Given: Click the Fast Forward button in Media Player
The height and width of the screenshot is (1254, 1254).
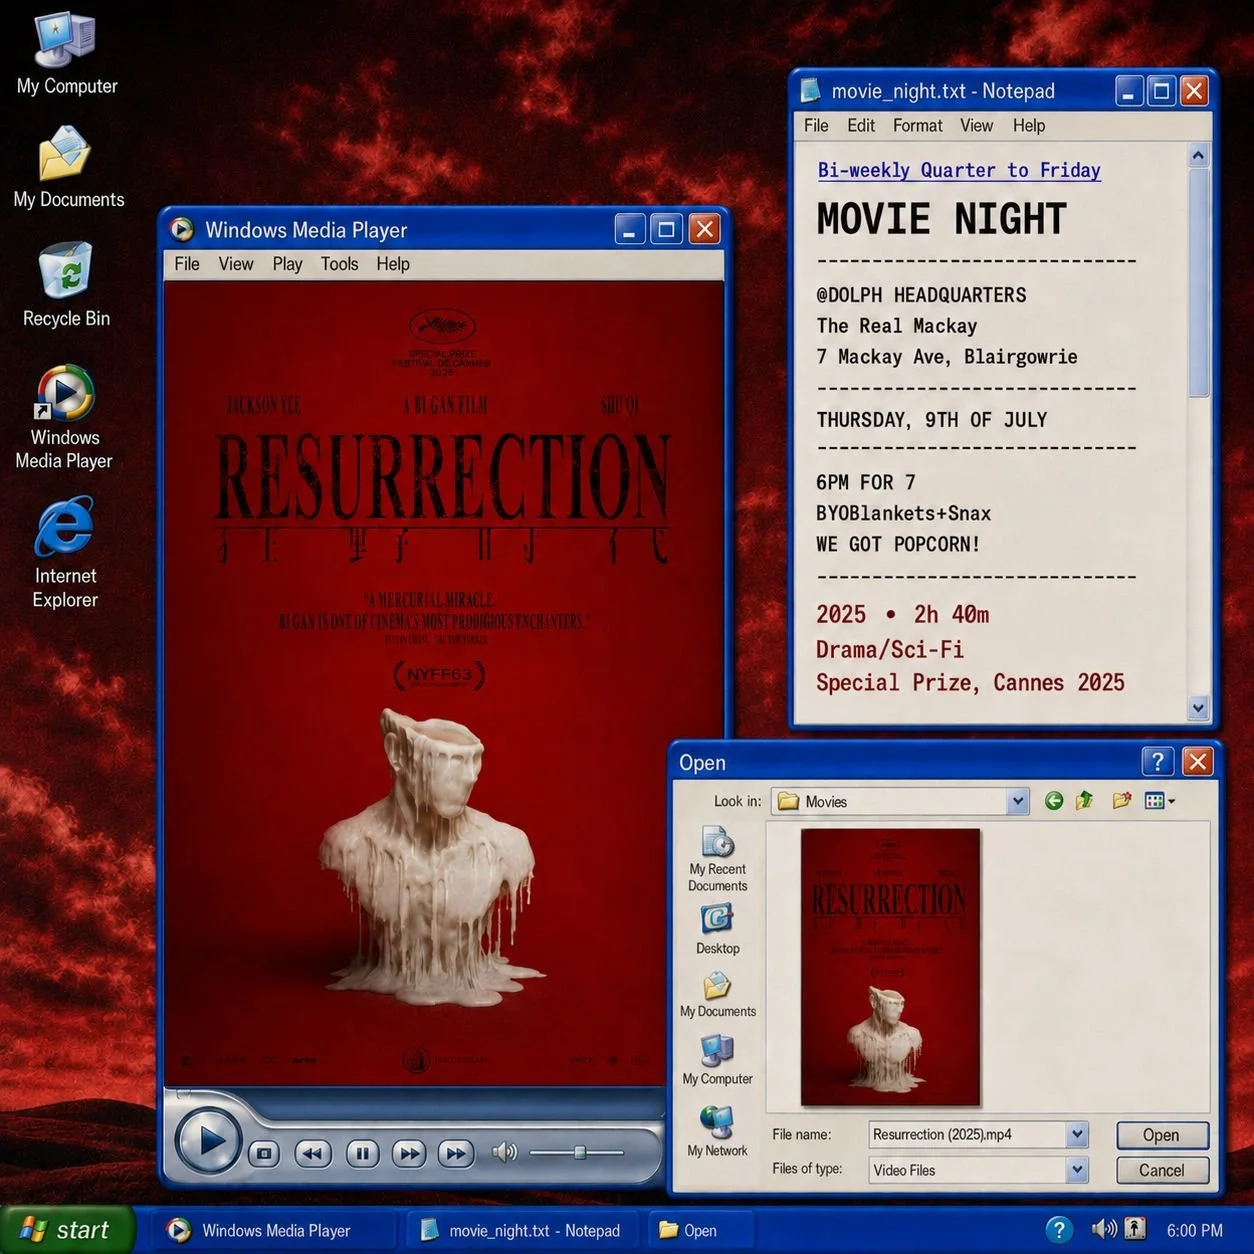Looking at the screenshot, I should click(x=409, y=1154).
